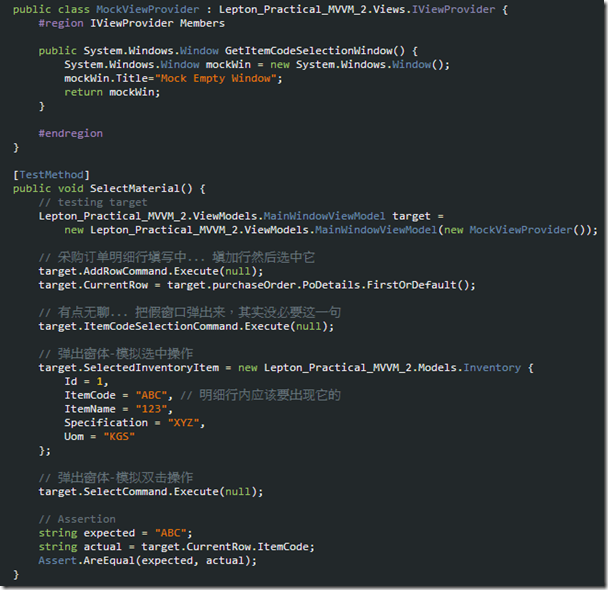The image size is (608, 590).
Task: Click the Uom "KGS" string value
Action: pos(119,436)
